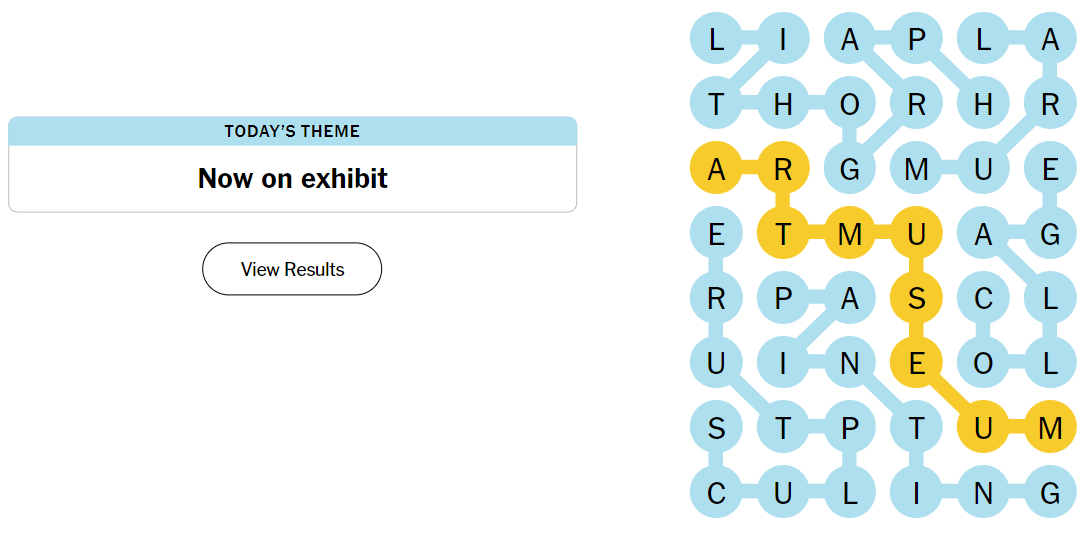Click the yellow M linked to yellow T
Image resolution: width=1089 pixels, height=539 pixels.
click(850, 235)
